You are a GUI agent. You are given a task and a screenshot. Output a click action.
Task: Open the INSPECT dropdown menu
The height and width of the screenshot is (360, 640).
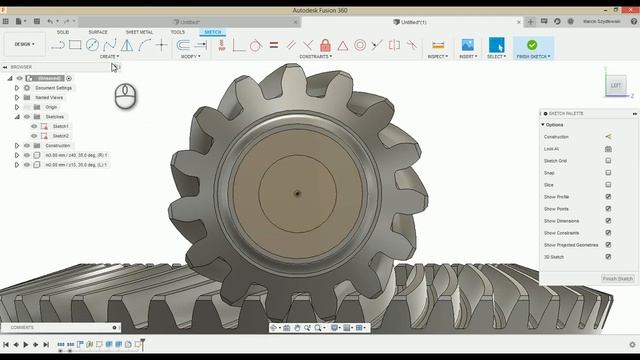click(438, 56)
